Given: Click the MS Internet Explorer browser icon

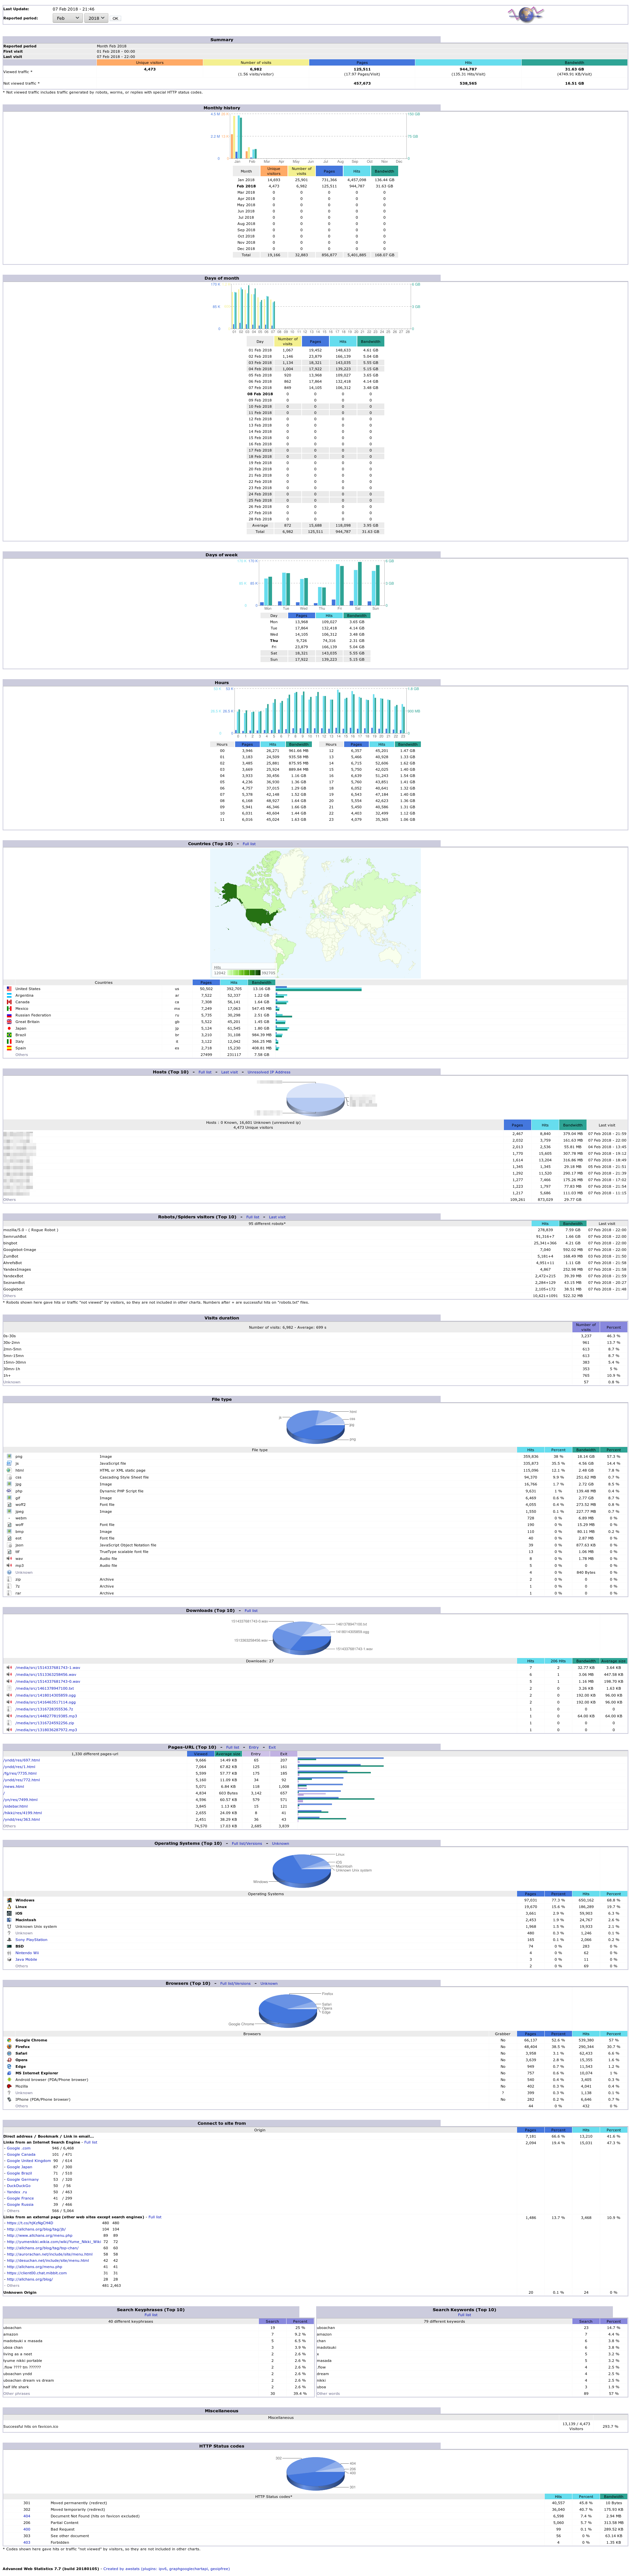Looking at the screenshot, I should point(9,2073).
